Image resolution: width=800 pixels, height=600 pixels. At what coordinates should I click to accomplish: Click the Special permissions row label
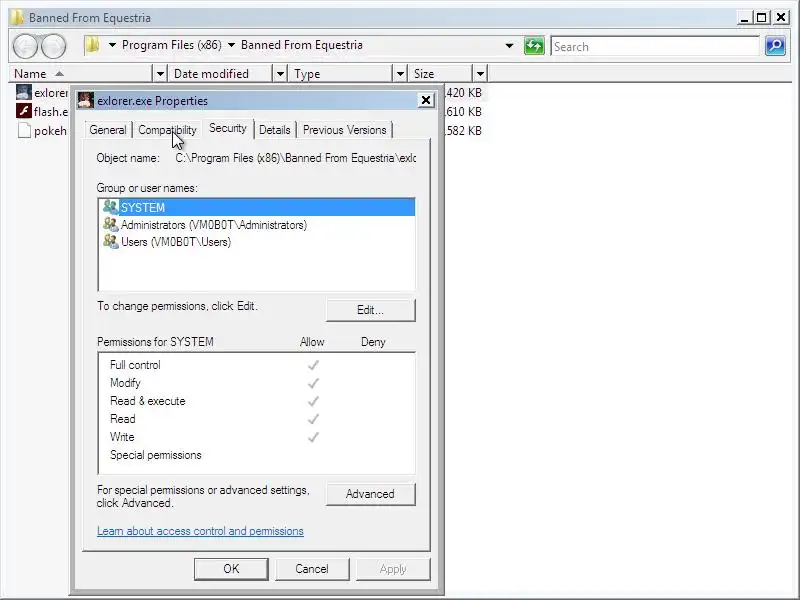coord(156,455)
